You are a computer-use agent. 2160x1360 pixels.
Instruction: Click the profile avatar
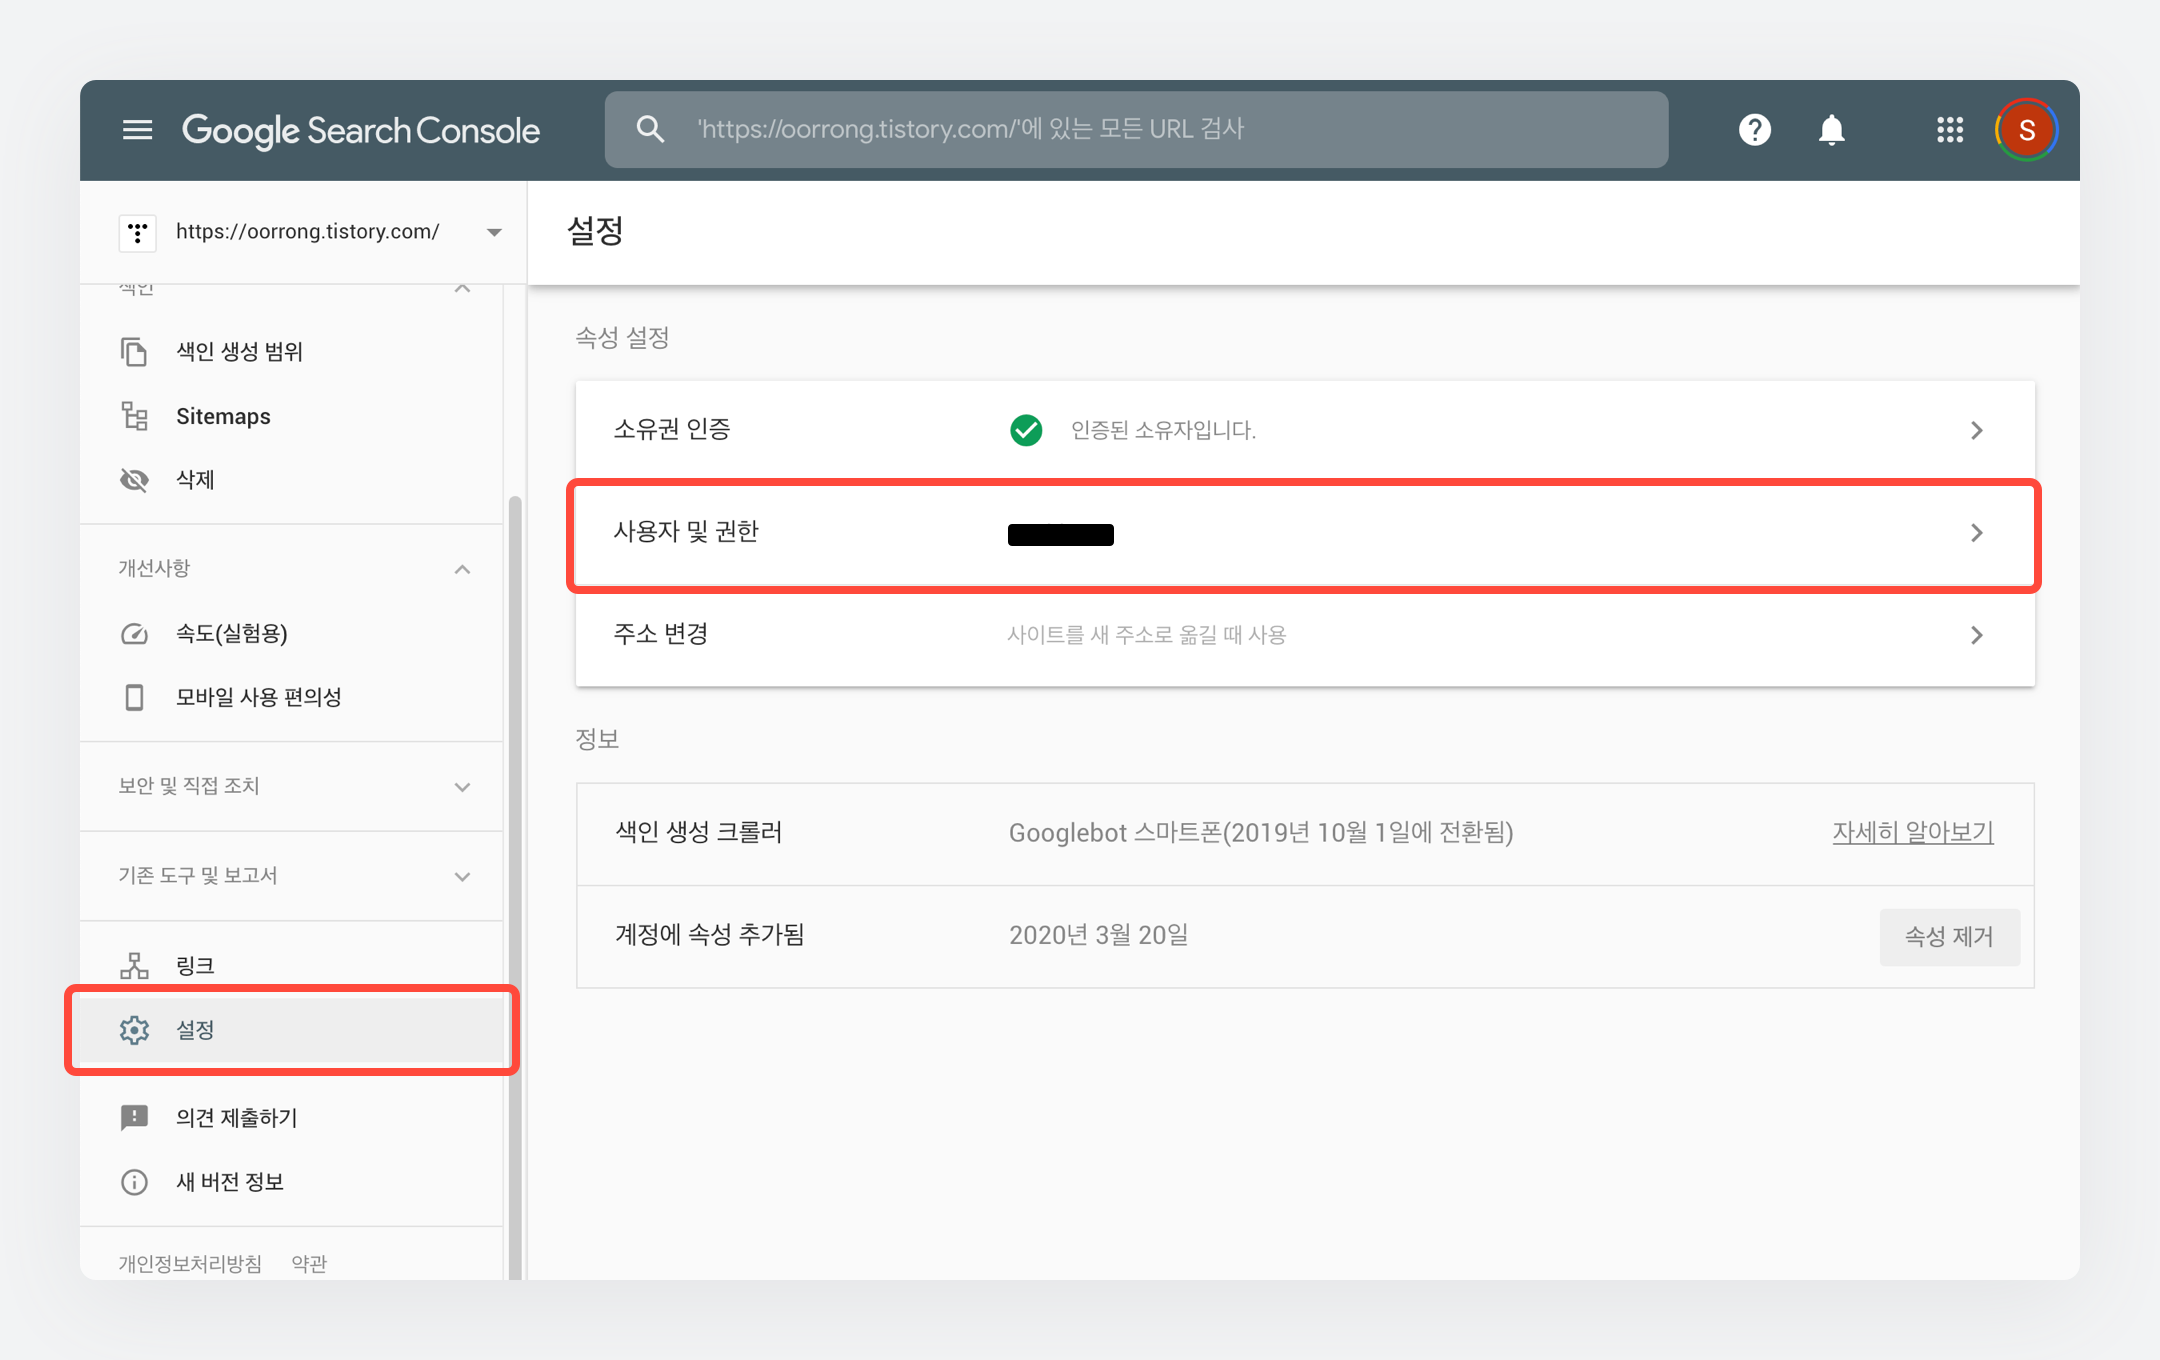(2025, 129)
